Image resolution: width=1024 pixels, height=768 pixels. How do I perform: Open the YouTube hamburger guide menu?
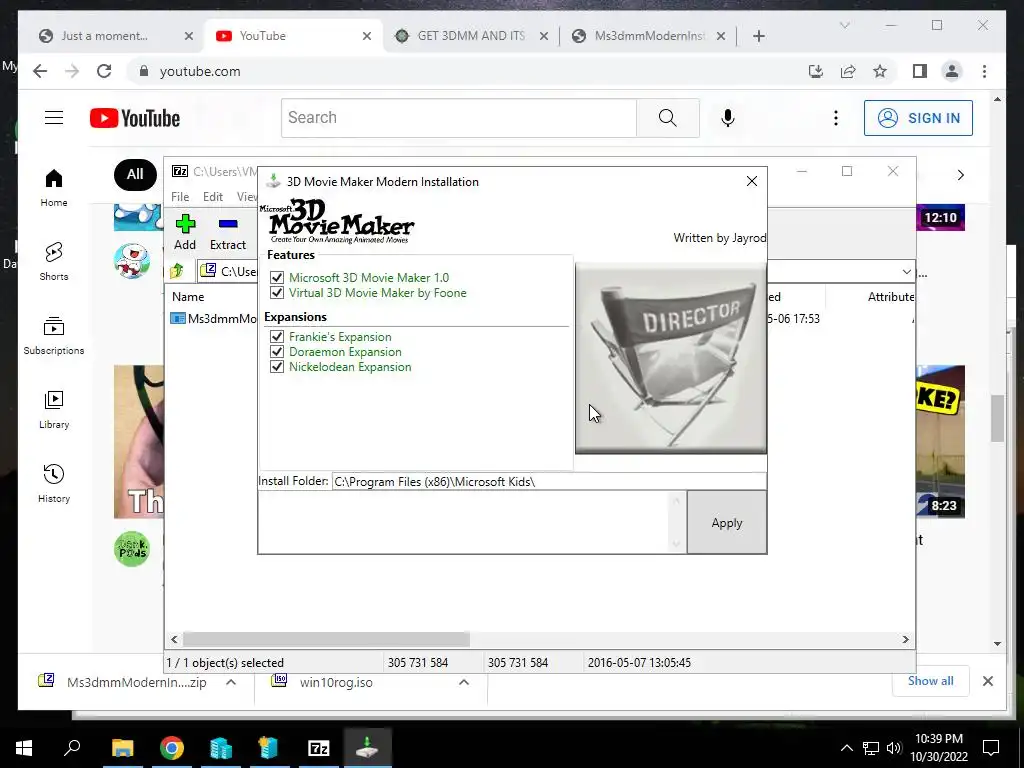pyautogui.click(x=54, y=118)
